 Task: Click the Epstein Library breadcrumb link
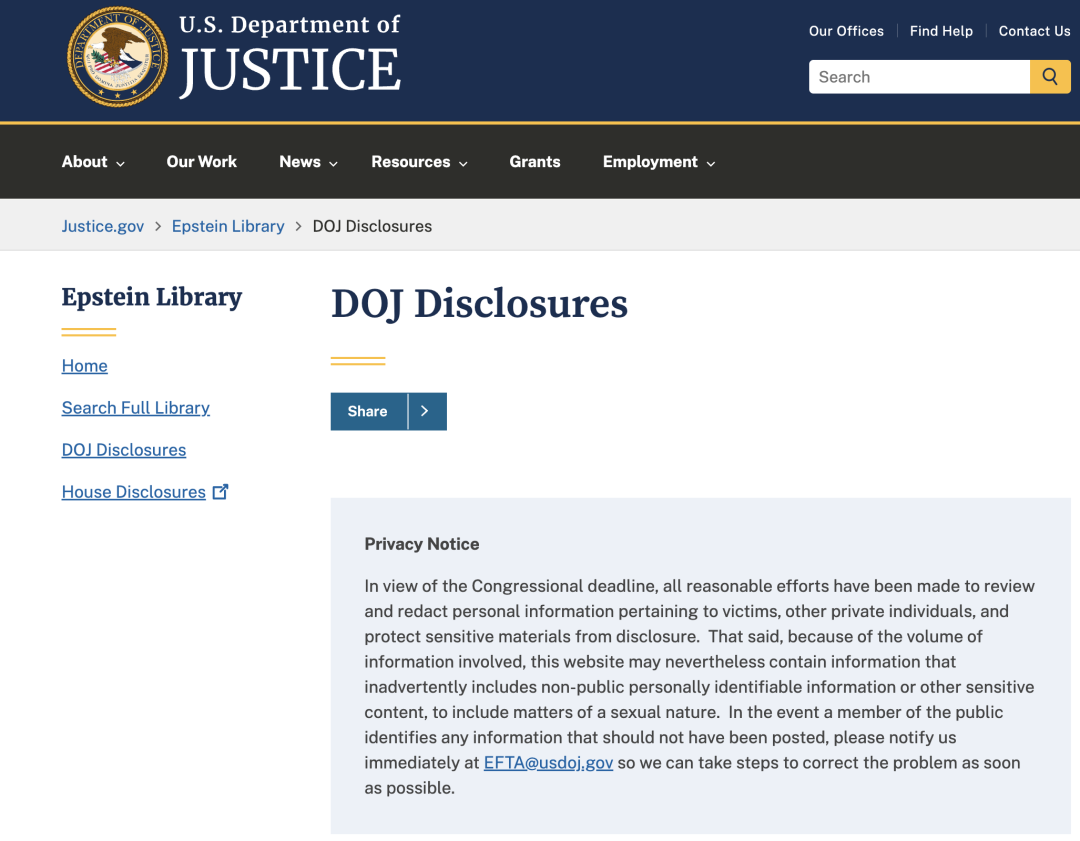(x=228, y=226)
